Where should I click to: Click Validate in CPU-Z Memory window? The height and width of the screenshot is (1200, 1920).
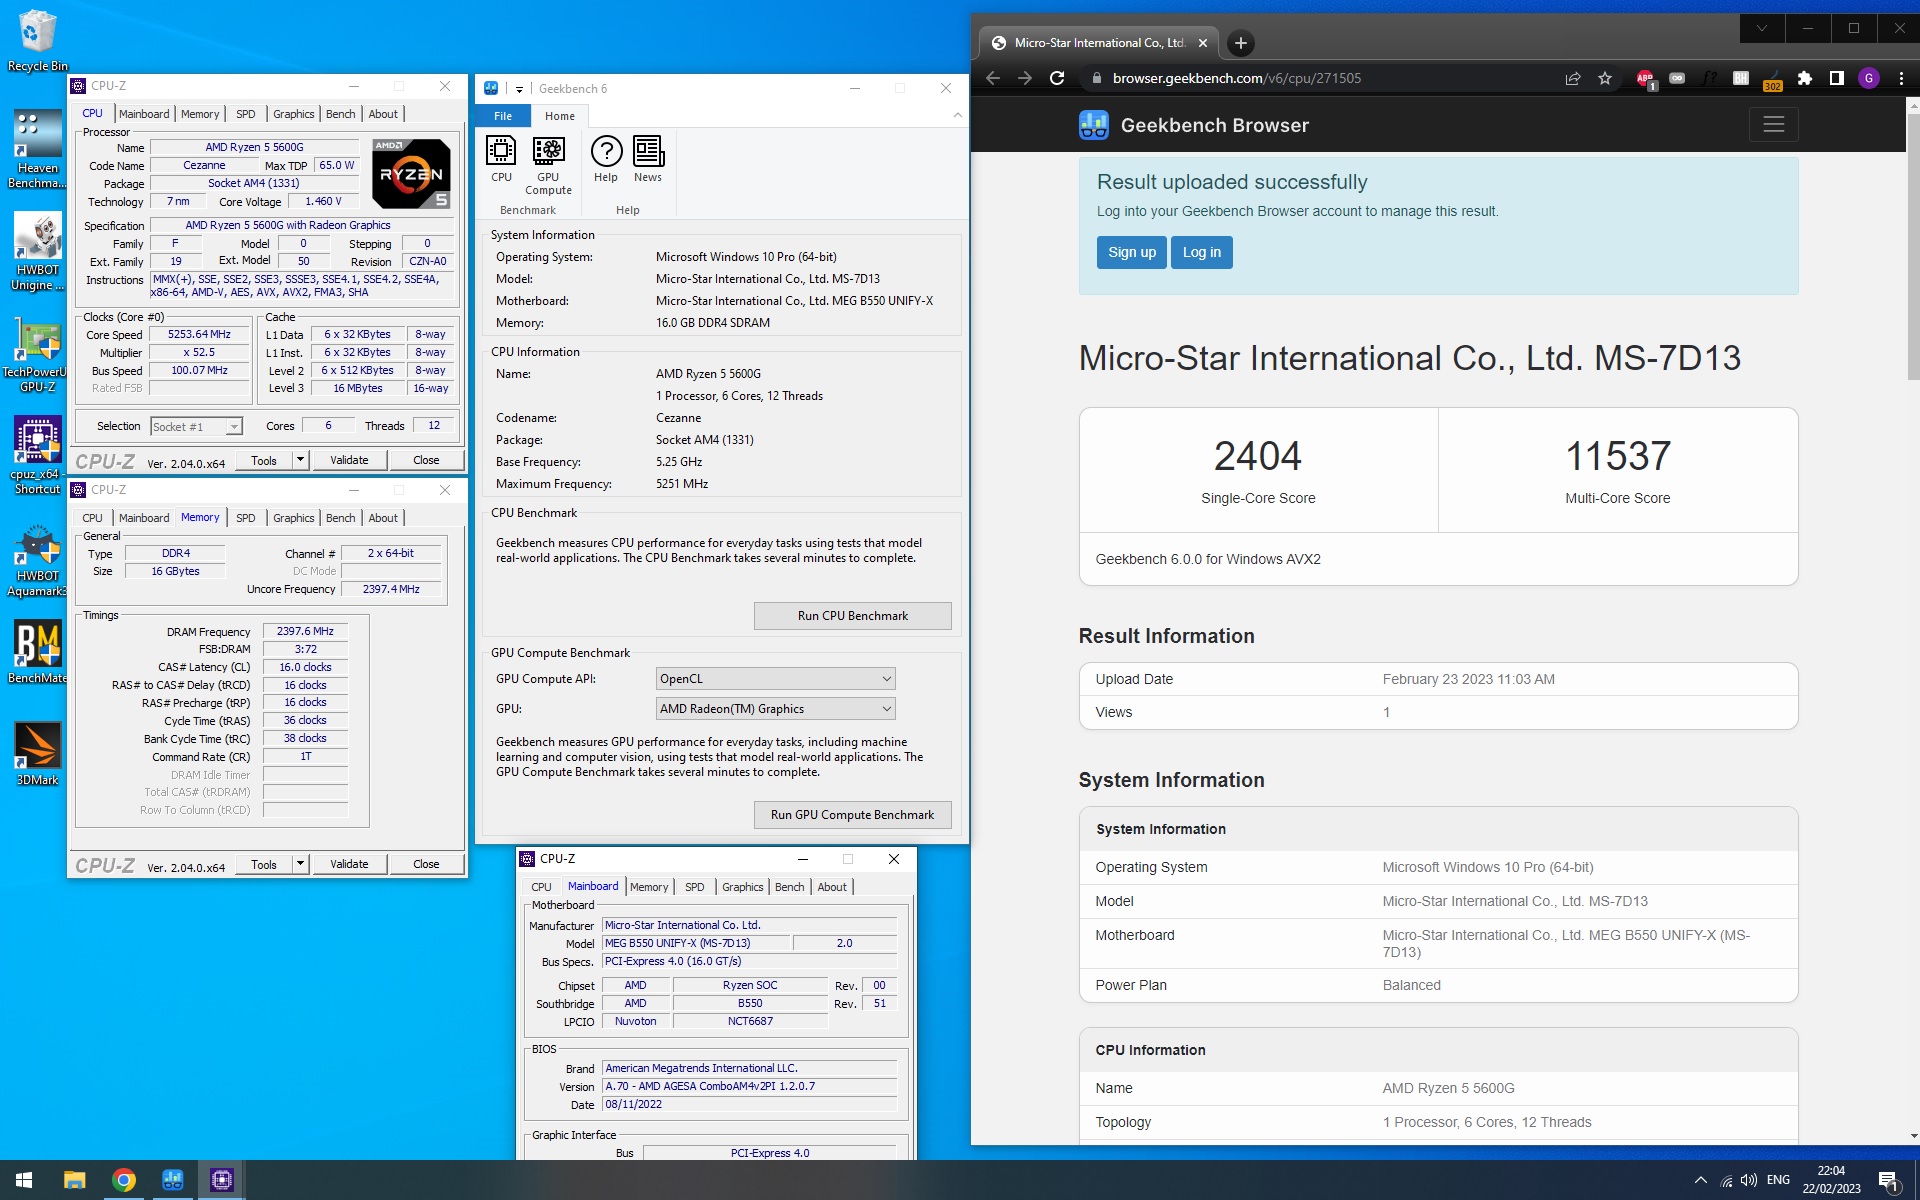pos(349,864)
